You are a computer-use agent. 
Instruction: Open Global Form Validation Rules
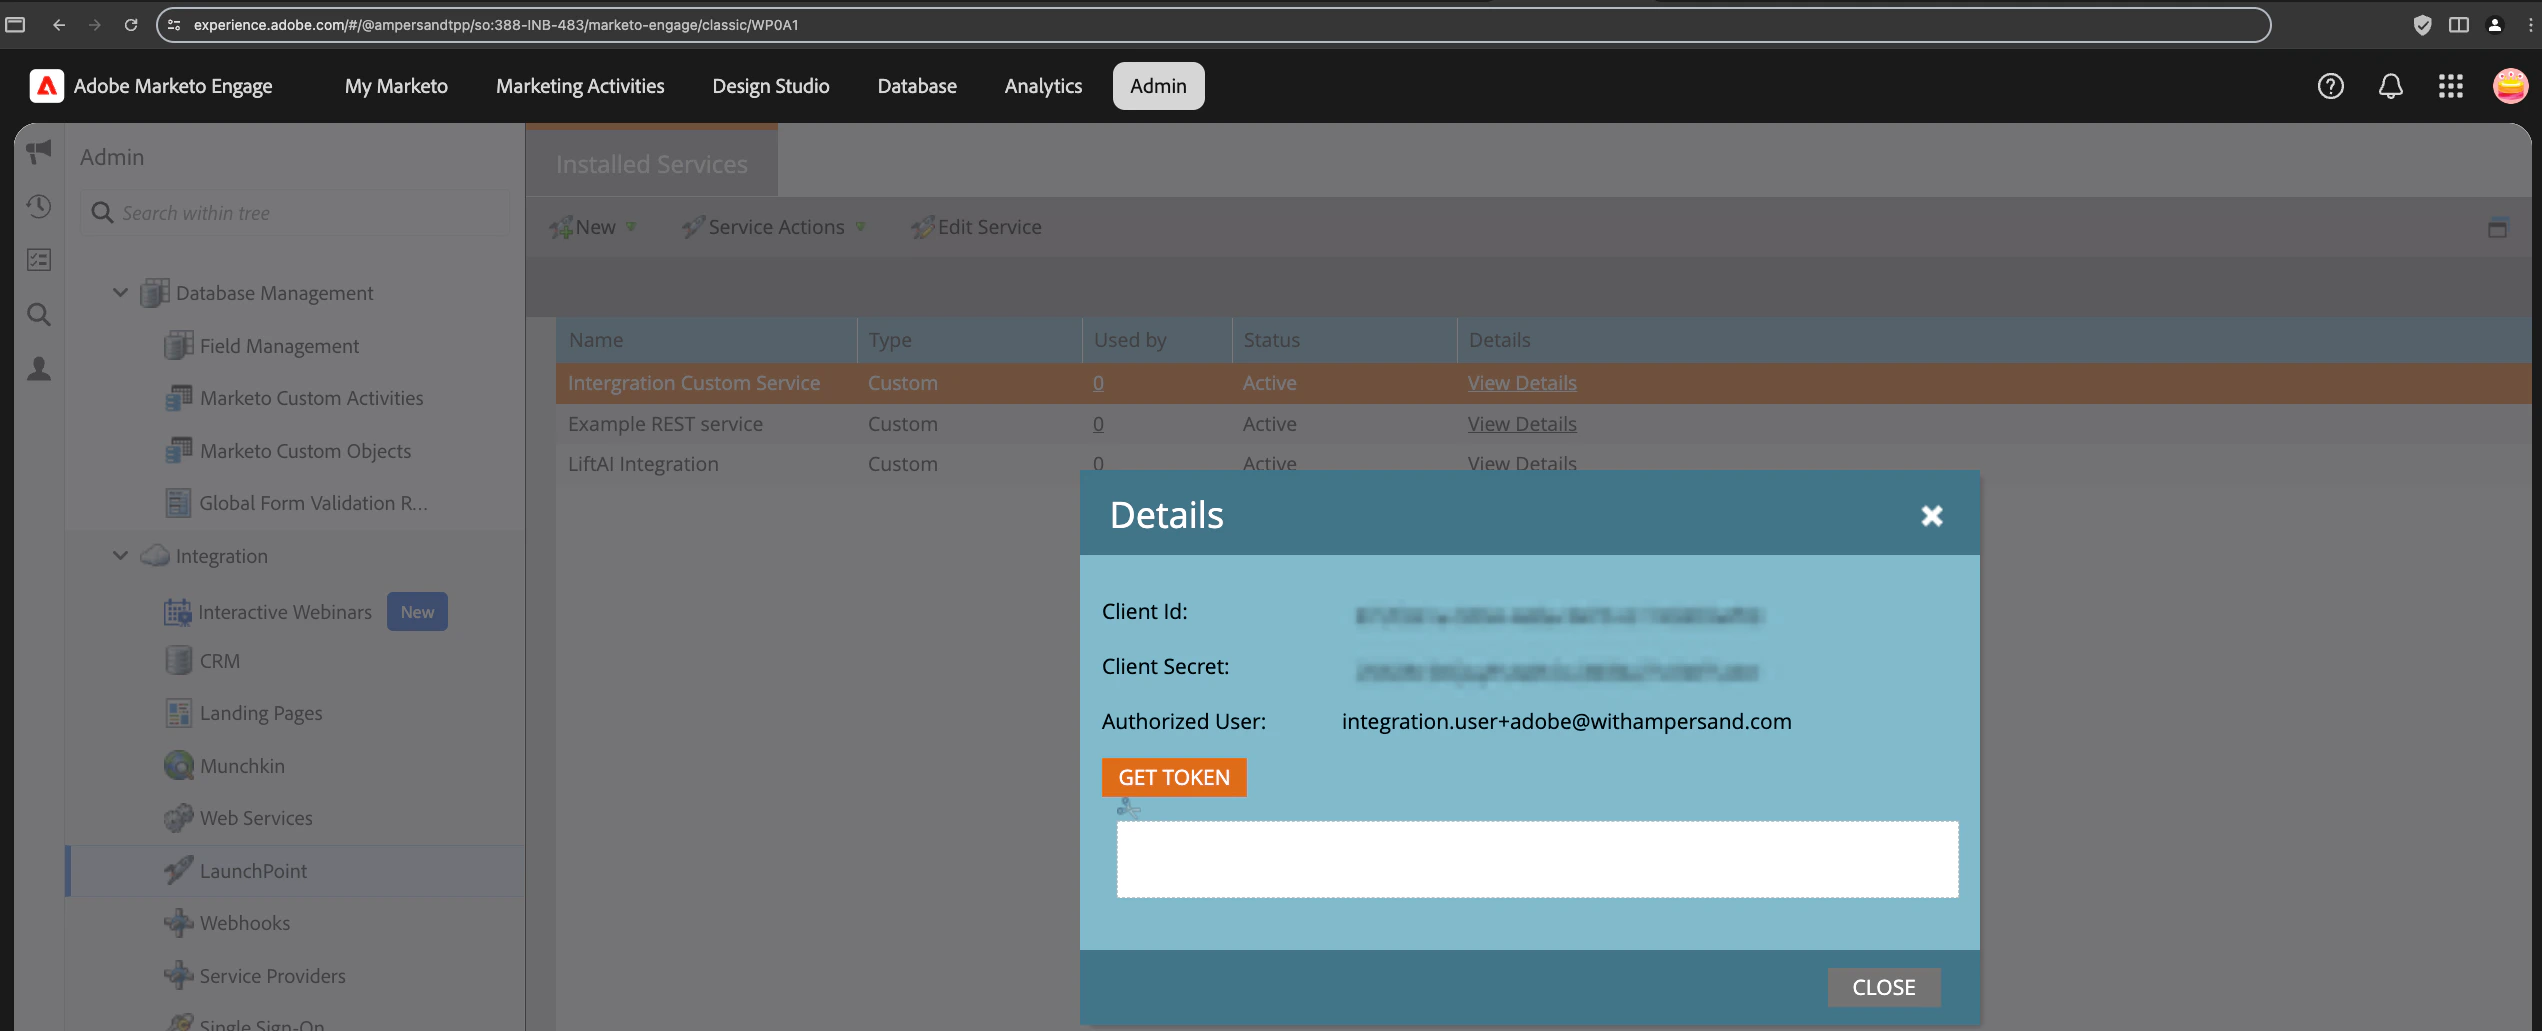296,503
